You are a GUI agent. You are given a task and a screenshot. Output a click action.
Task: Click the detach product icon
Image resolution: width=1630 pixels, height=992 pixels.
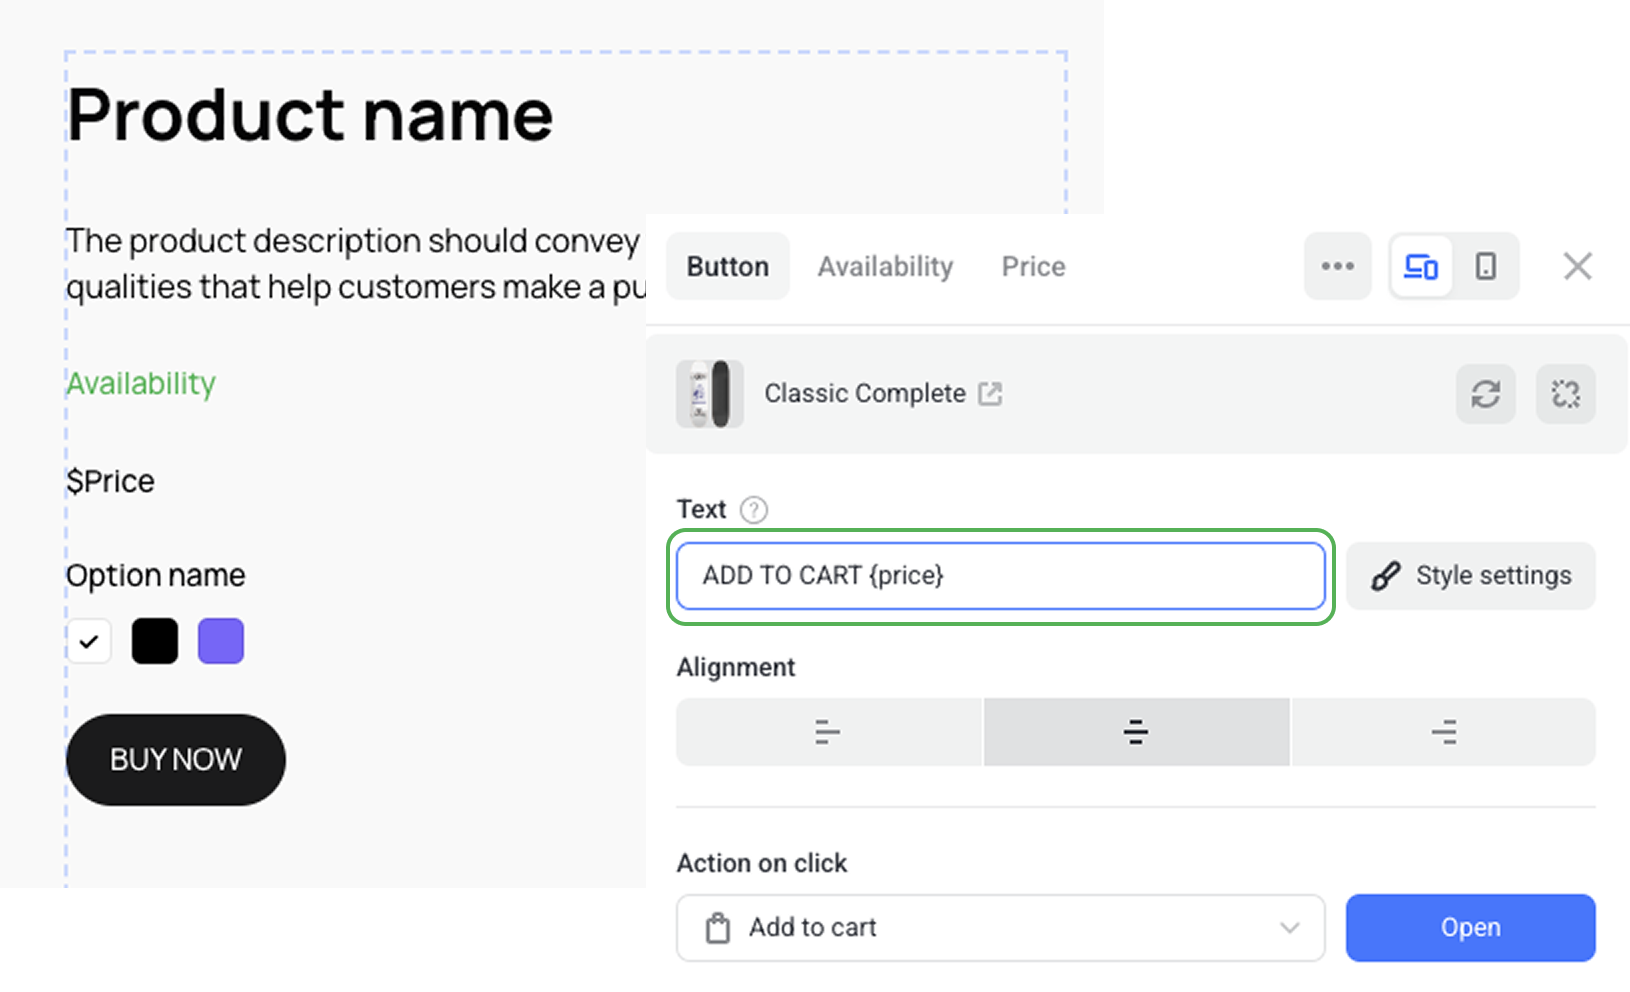[x=1565, y=394]
